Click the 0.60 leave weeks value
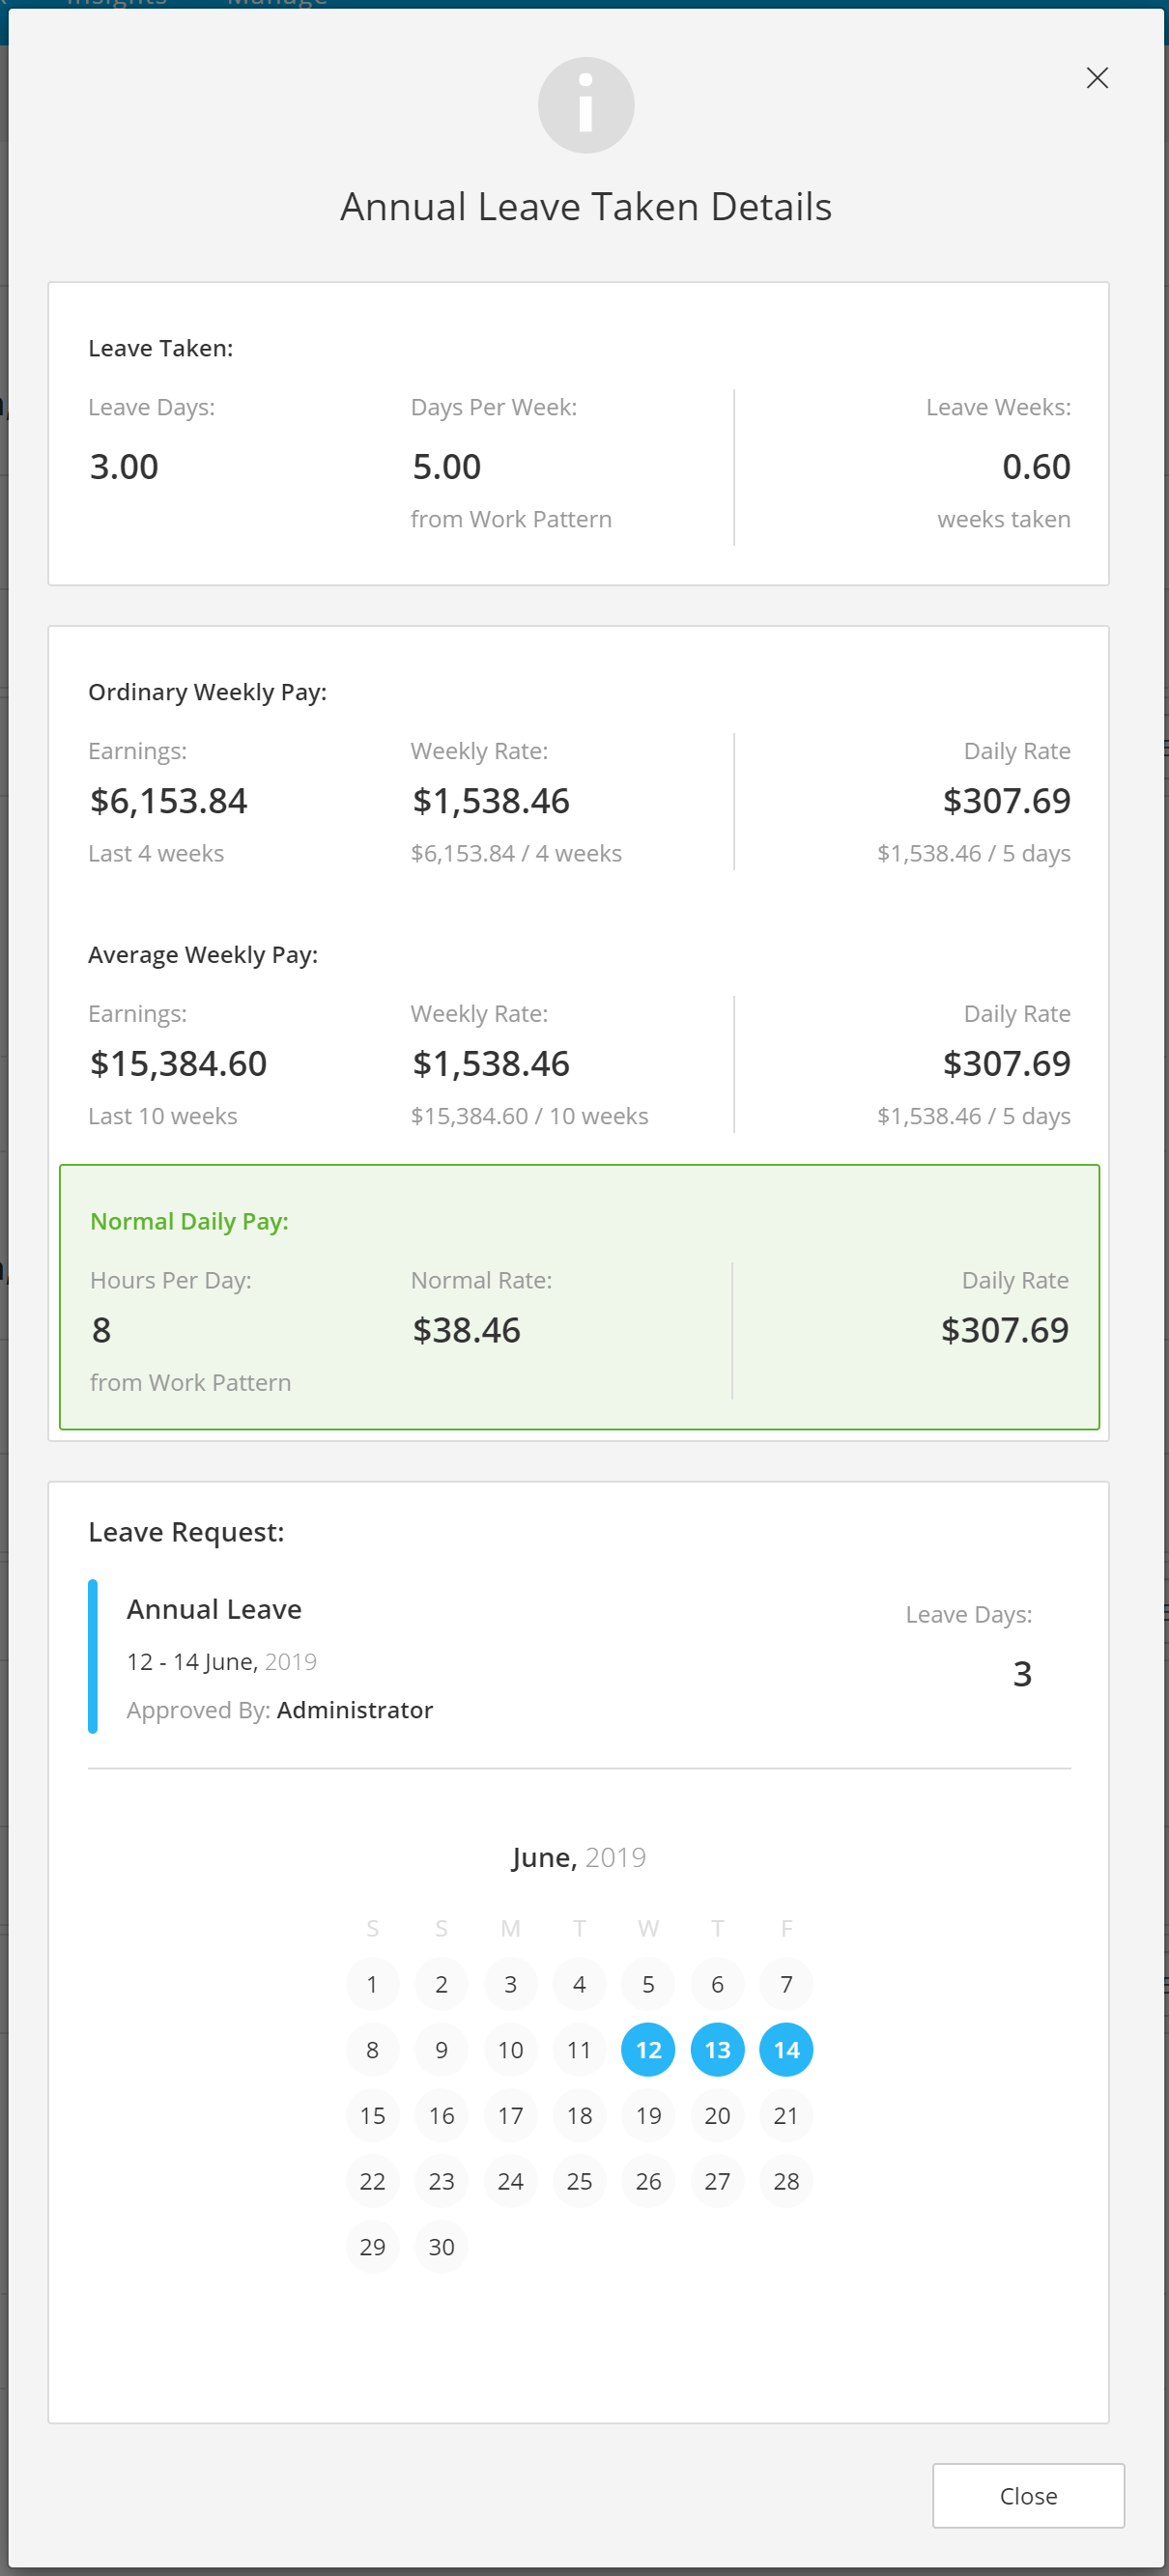Image resolution: width=1169 pixels, height=2576 pixels. tap(1035, 466)
